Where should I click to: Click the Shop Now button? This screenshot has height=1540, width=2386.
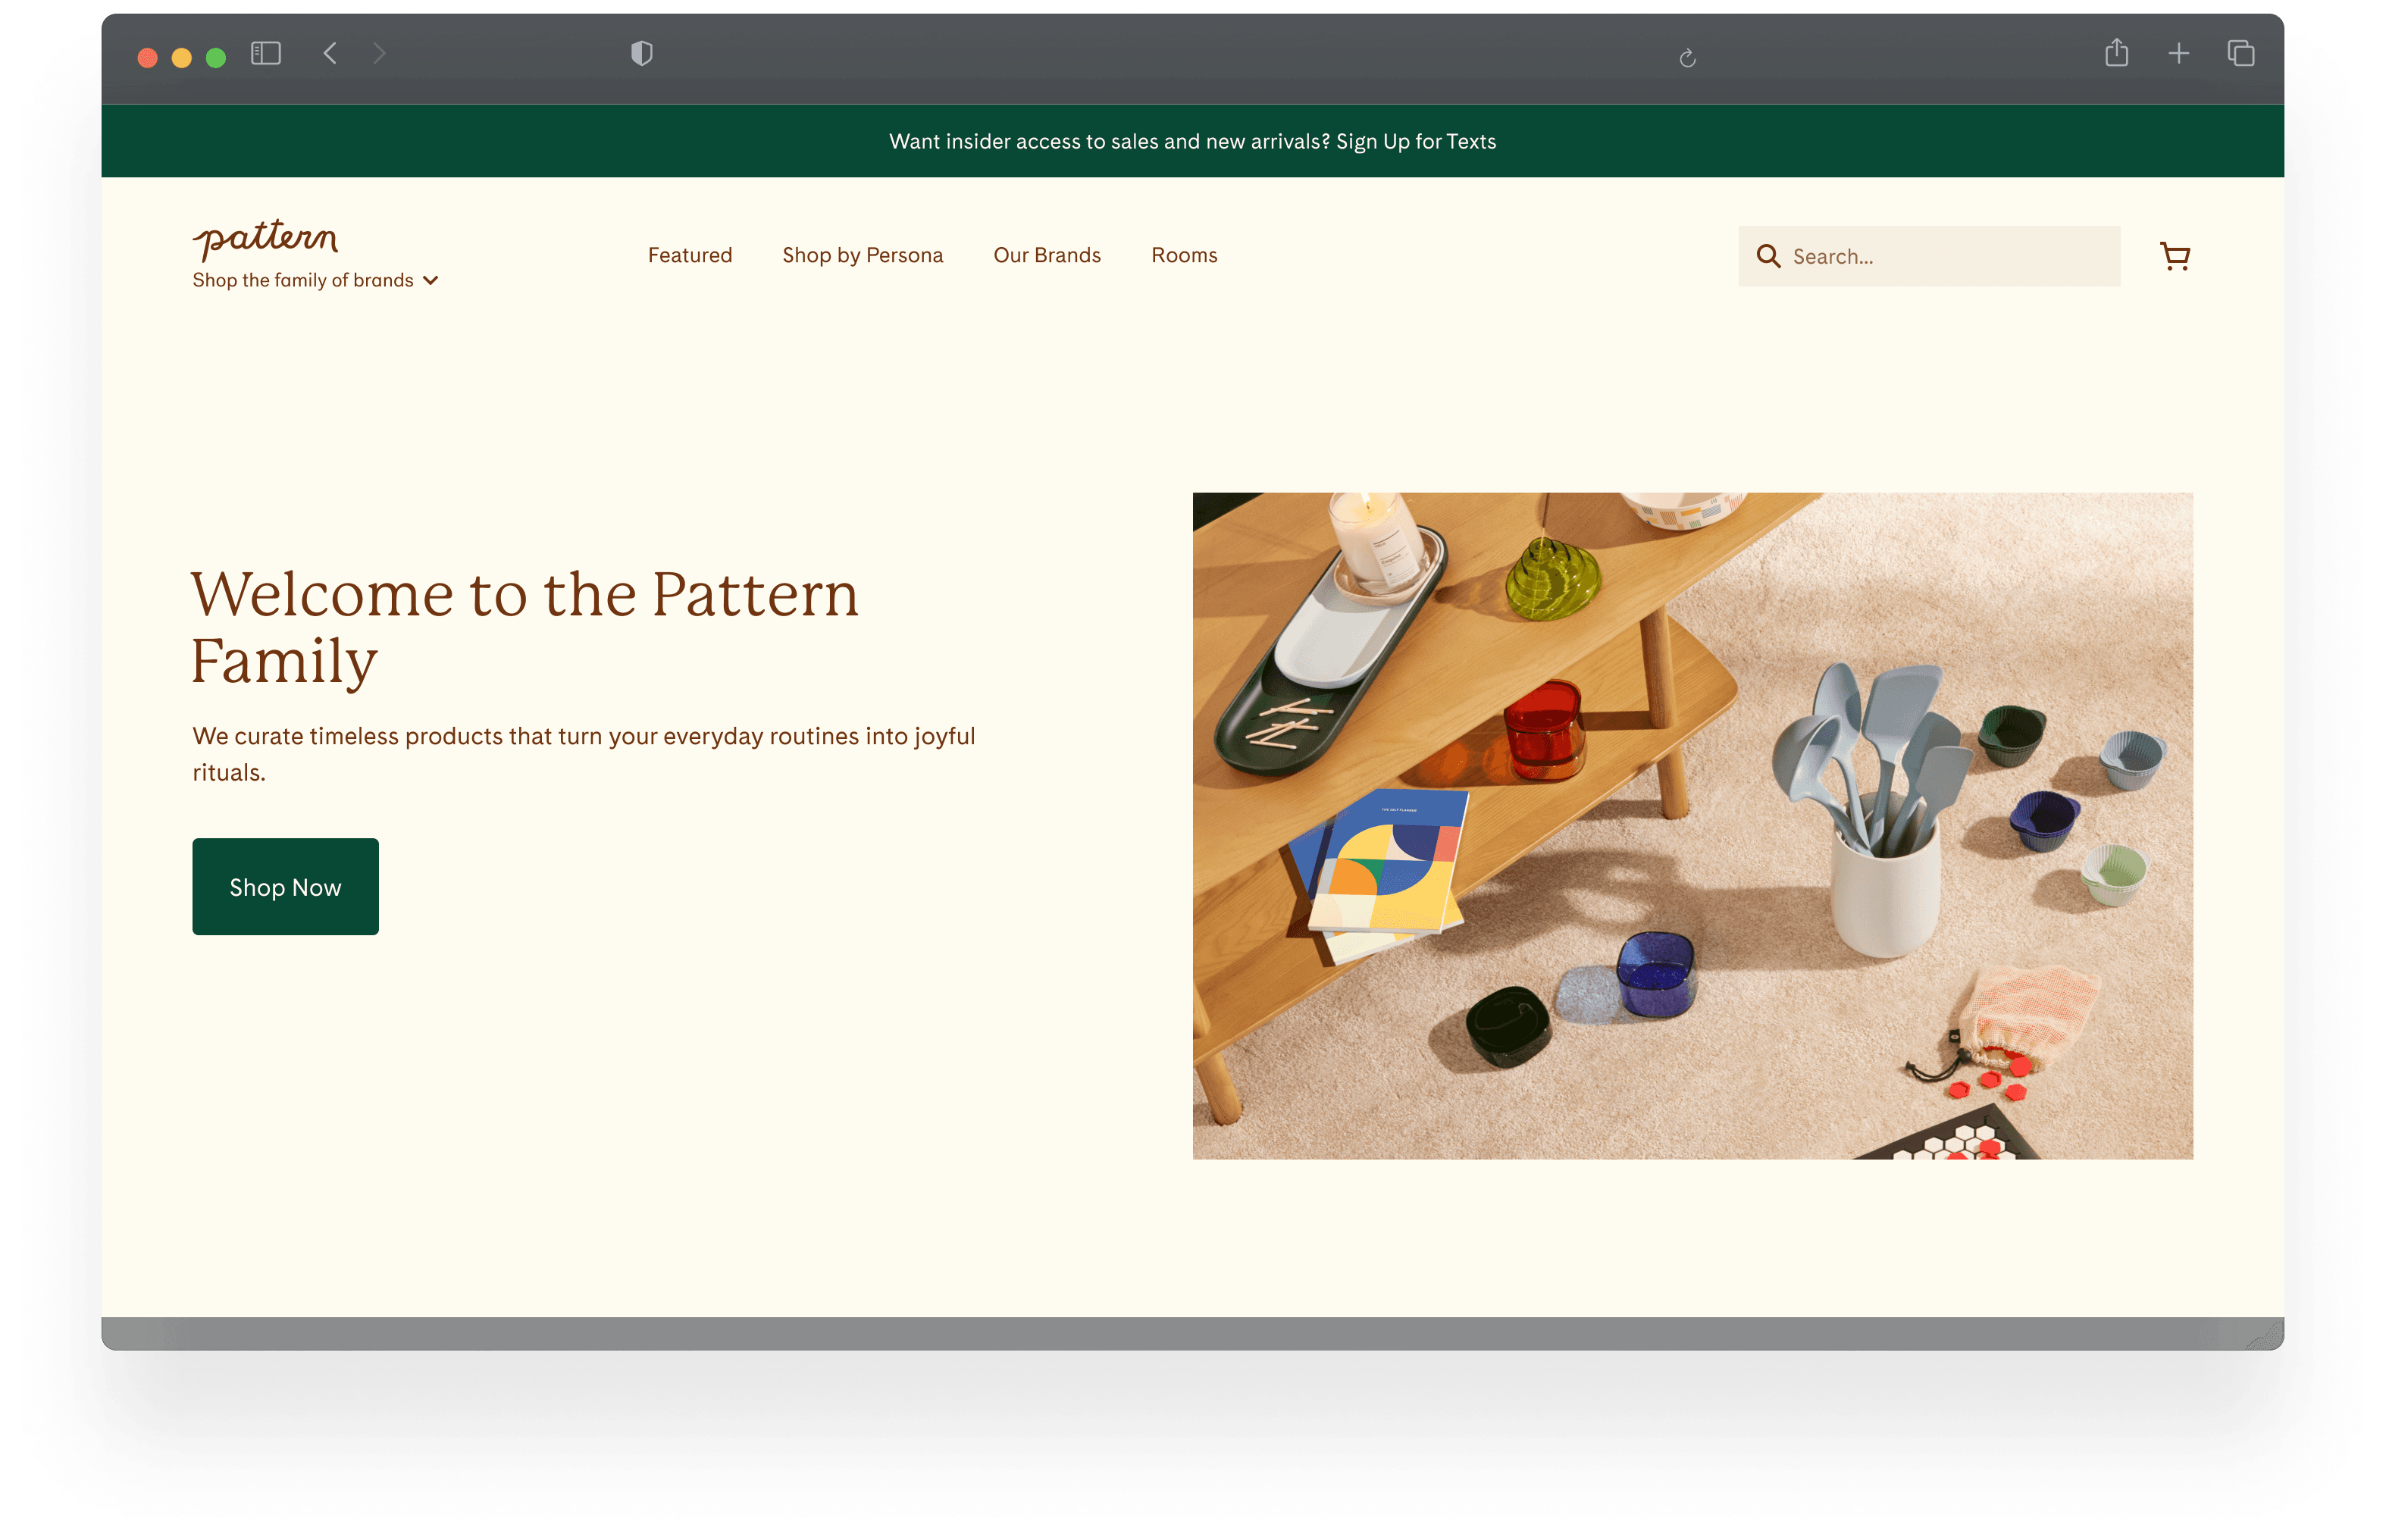(285, 887)
